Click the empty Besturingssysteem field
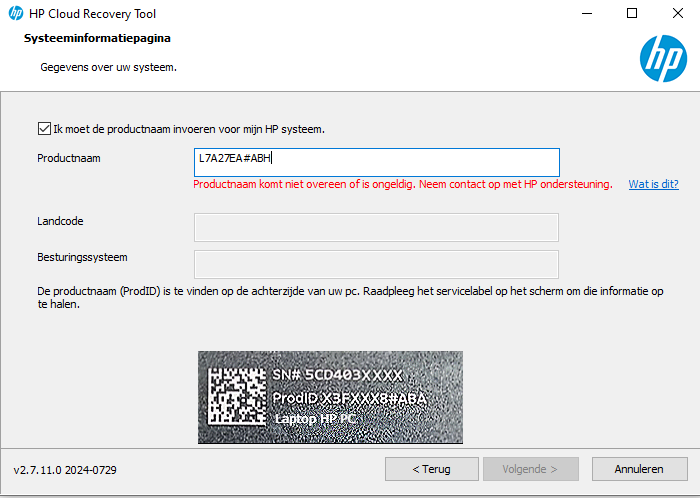This screenshot has width=700, height=498. [376, 264]
